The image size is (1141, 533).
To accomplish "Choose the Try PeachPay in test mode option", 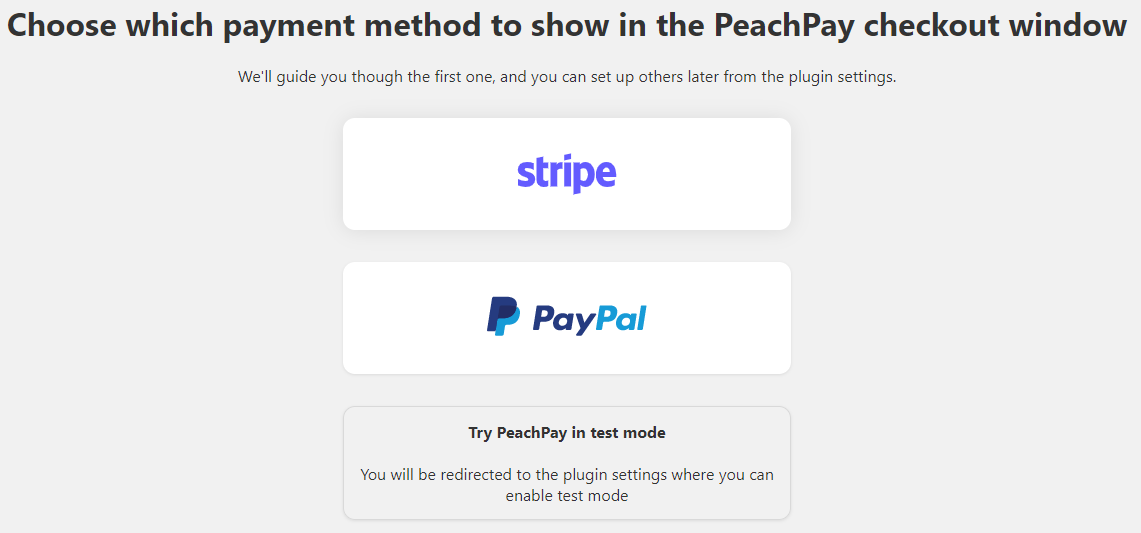I will point(567,463).
